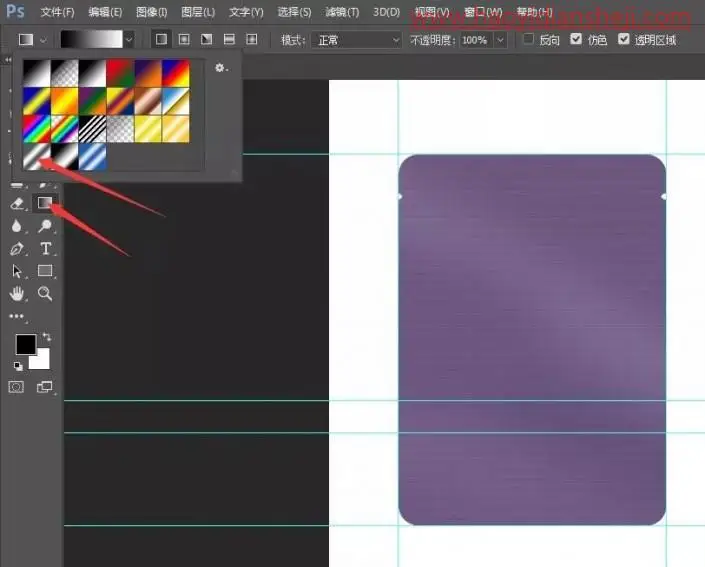Select the Blur (droplet) tool

17,226
